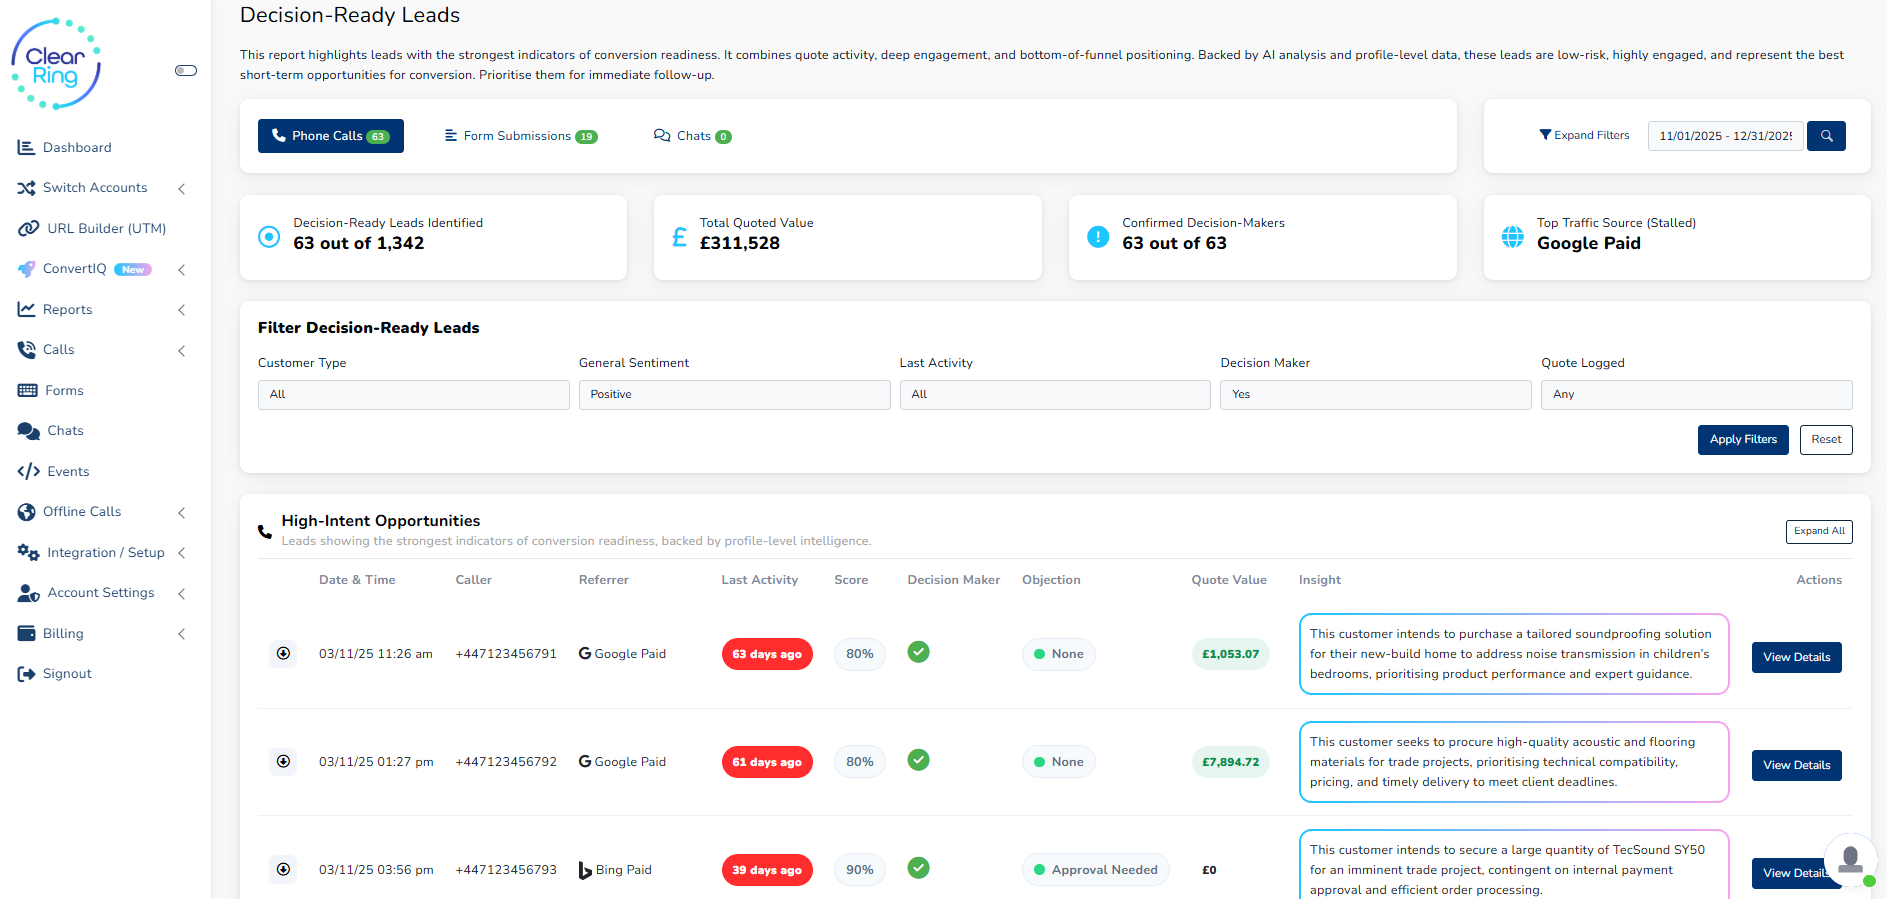The image size is (1887, 899).
Task: Click the Signout icon
Action: (x=27, y=674)
